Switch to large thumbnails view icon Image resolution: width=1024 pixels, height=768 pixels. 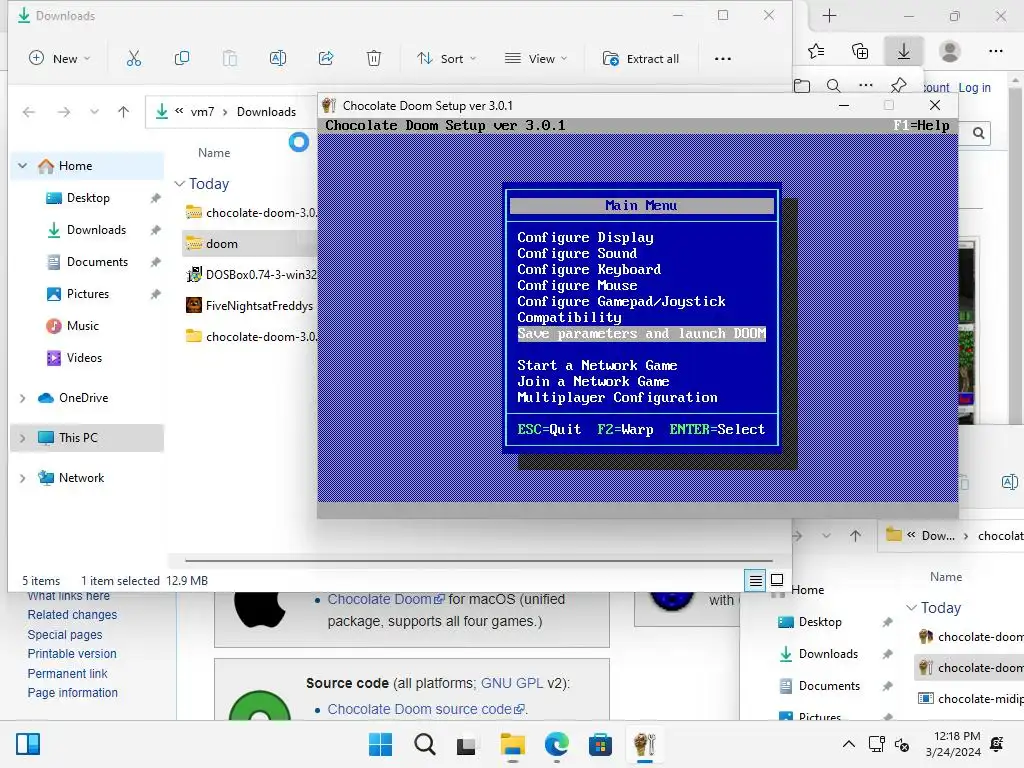point(777,580)
